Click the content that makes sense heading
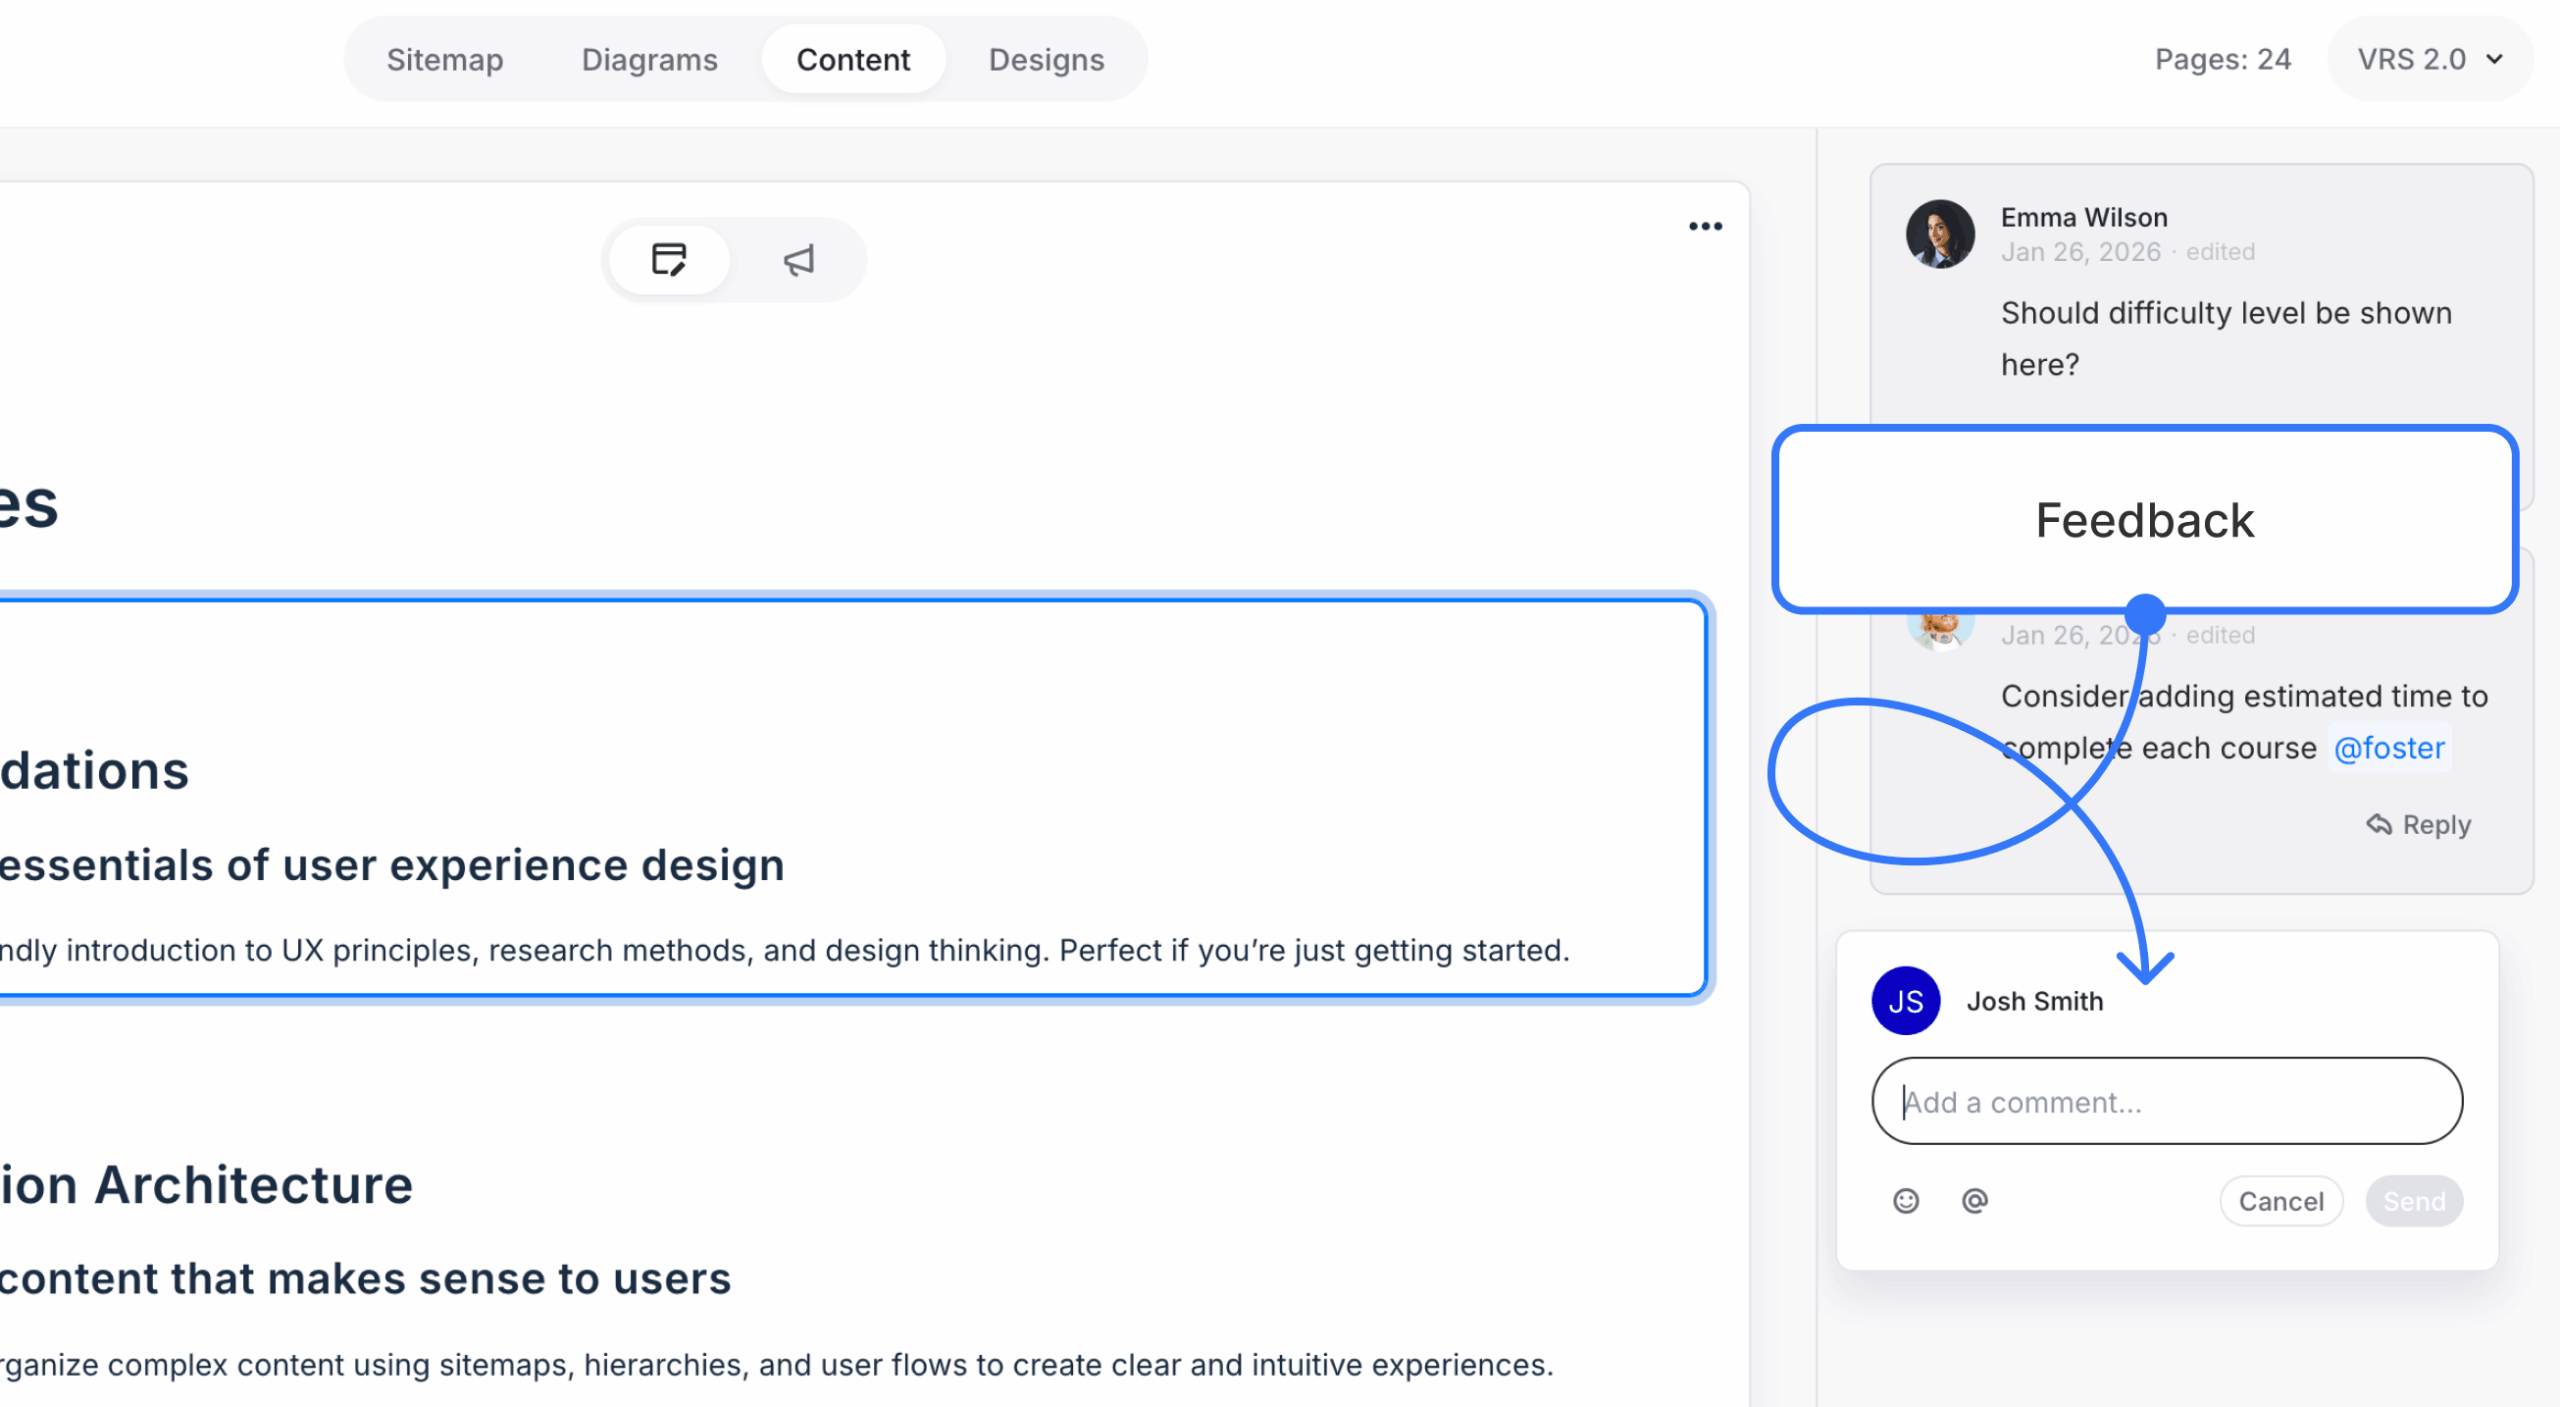This screenshot has width=2560, height=1407. (x=365, y=1279)
